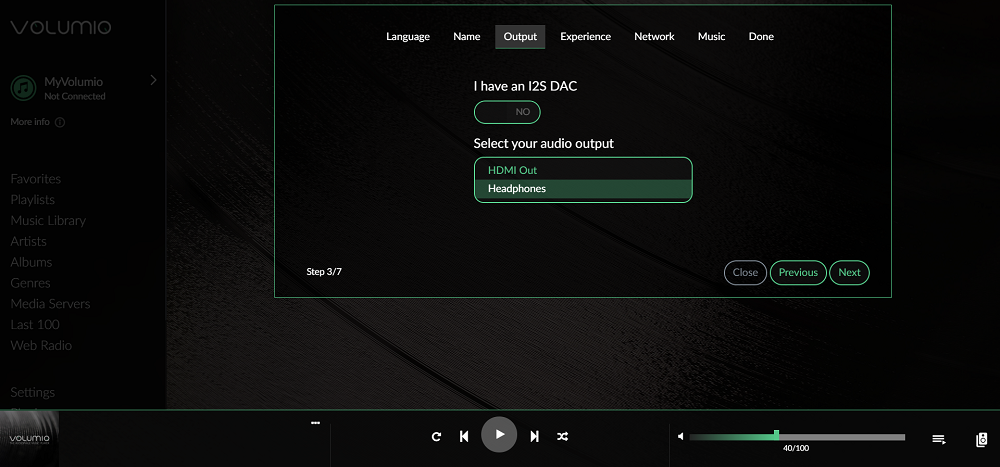This screenshot has width=1000, height=467.
Task: Open the Music tab
Action: pyautogui.click(x=712, y=36)
